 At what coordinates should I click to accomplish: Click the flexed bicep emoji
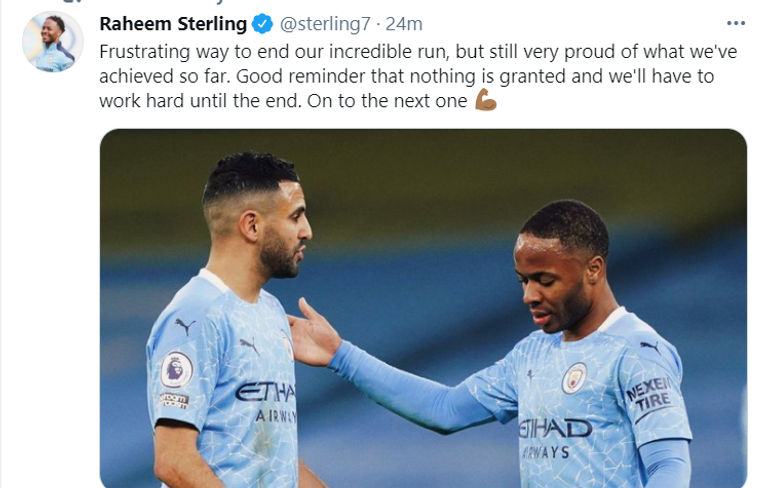point(486,100)
